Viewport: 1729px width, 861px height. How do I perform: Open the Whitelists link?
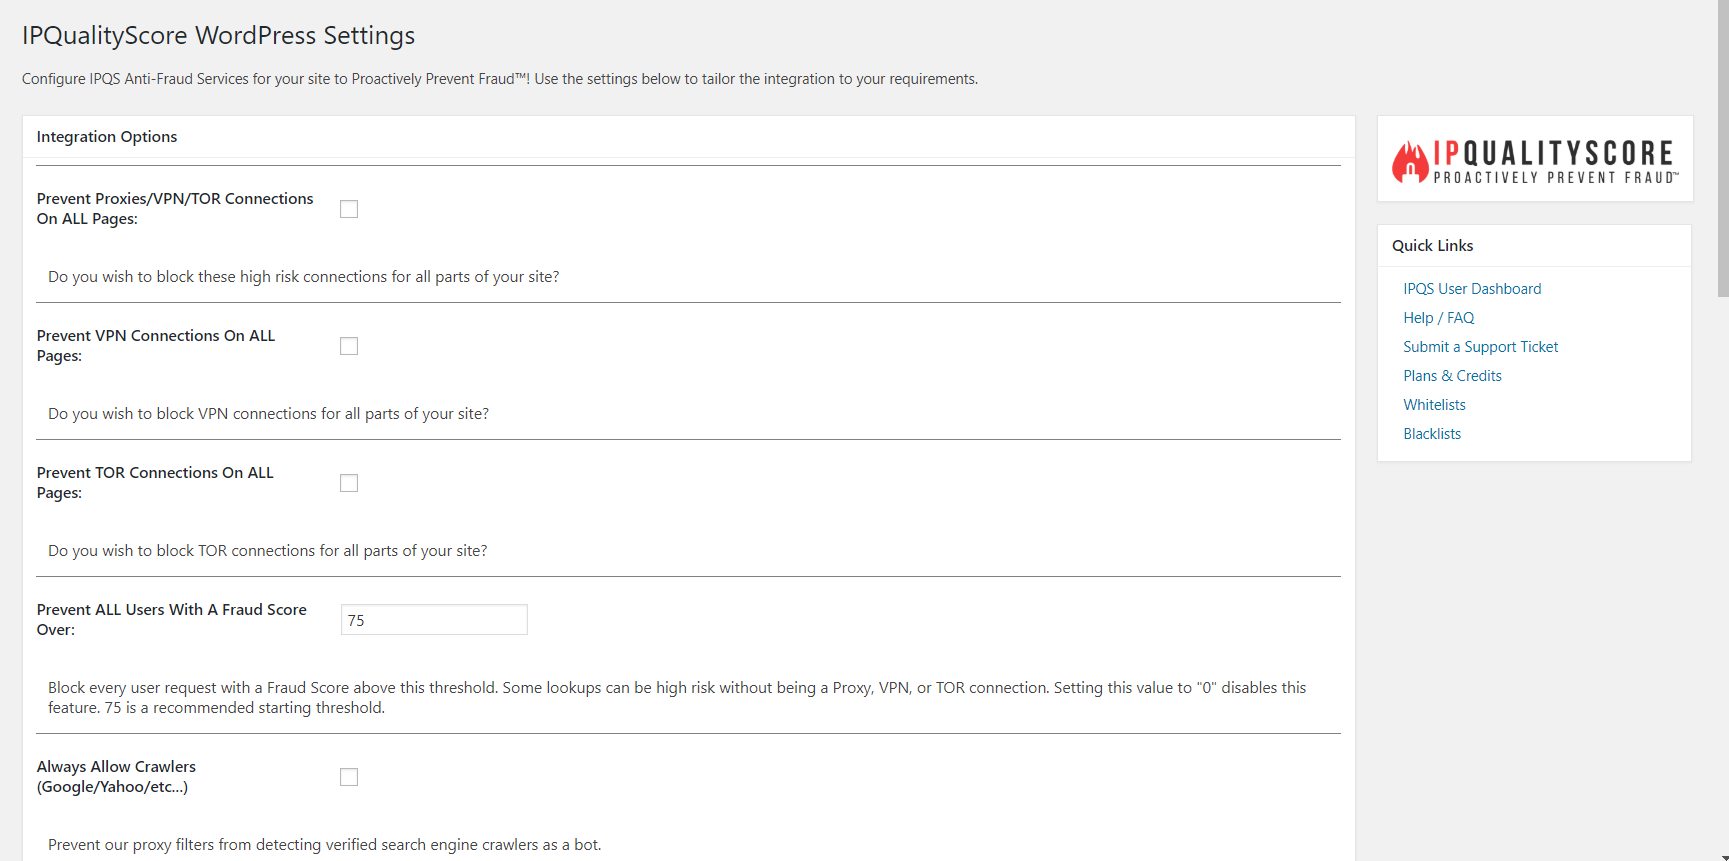(x=1434, y=405)
